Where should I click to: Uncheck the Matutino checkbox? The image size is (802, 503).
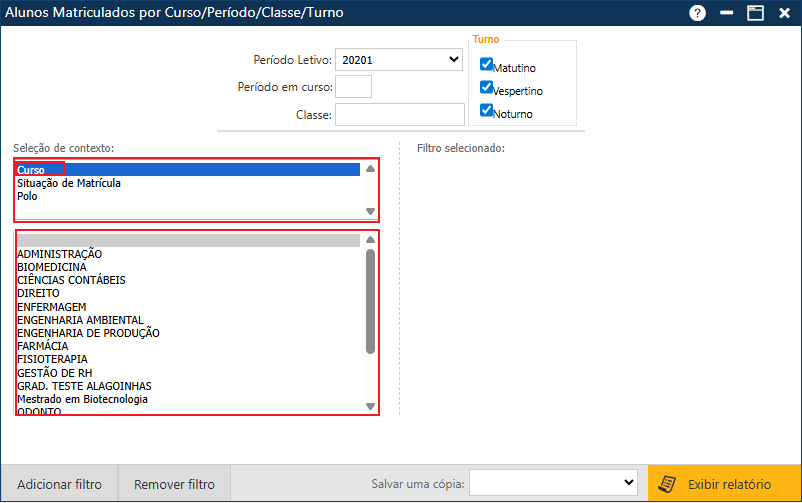pos(487,64)
